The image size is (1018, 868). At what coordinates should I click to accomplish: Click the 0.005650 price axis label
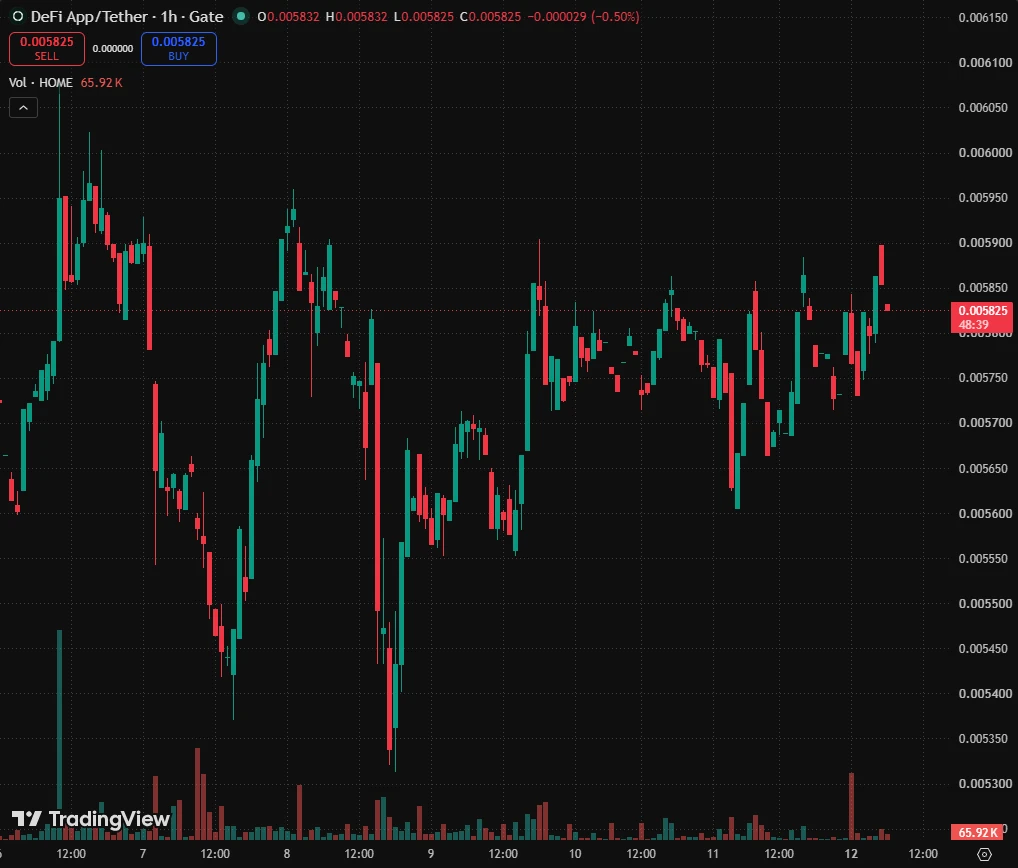pos(983,468)
